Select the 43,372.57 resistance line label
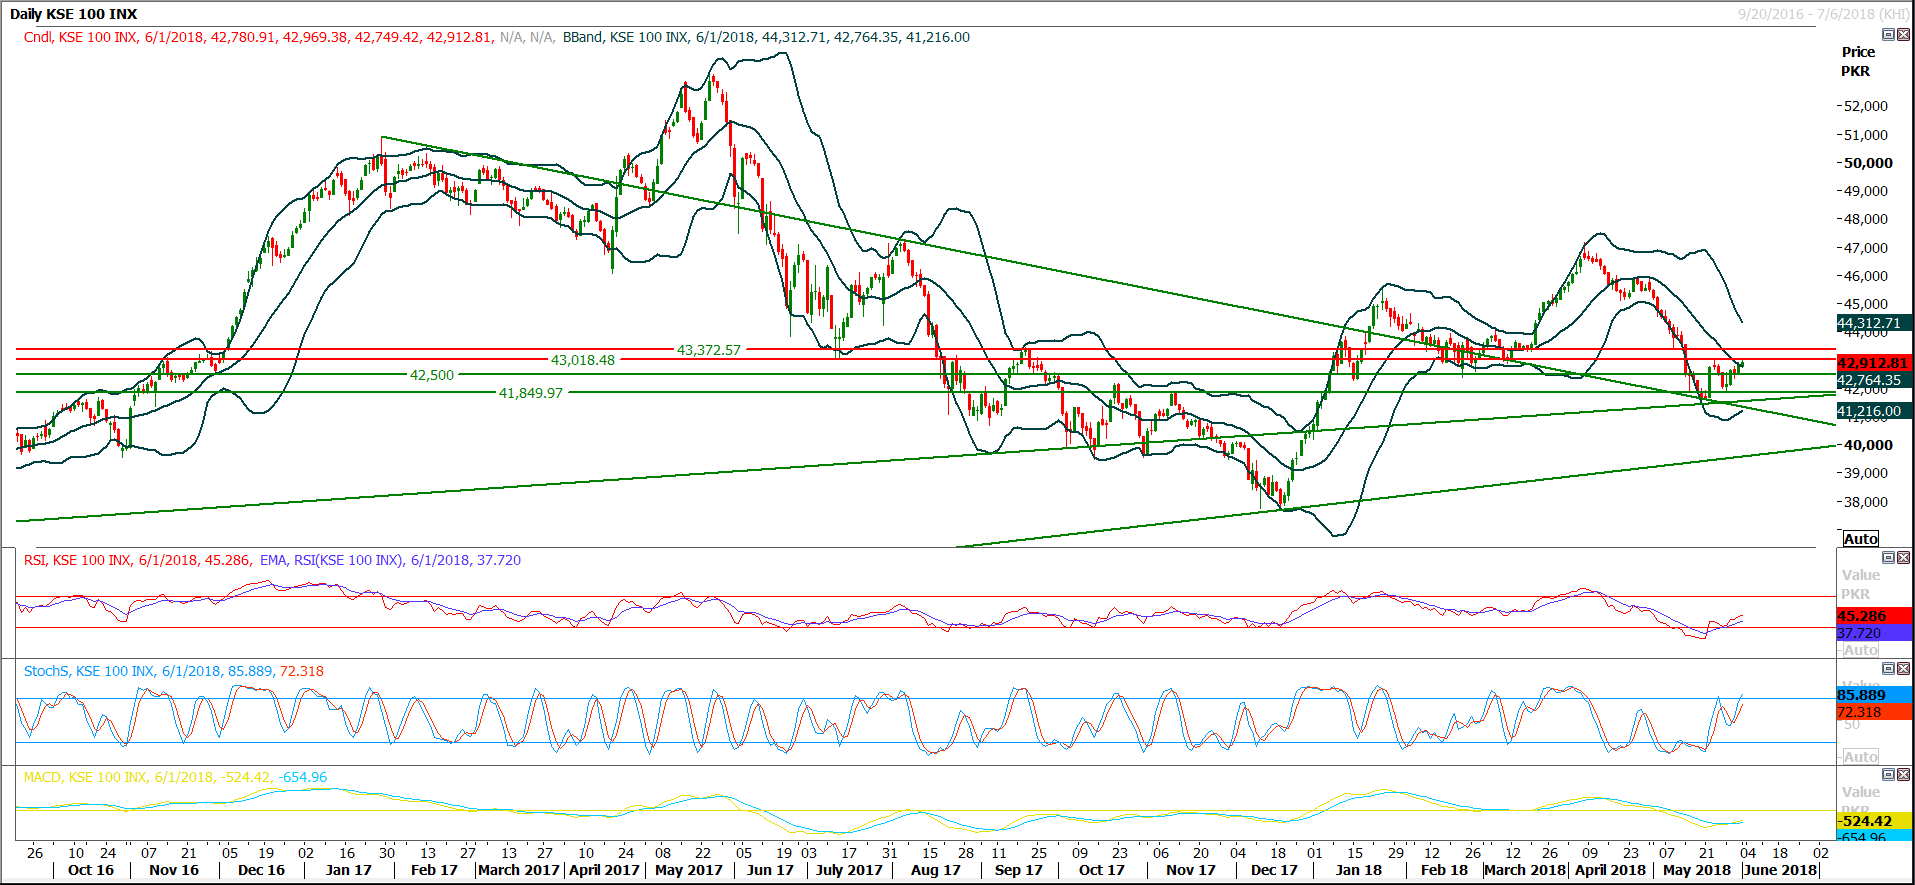Viewport: 1915px width, 885px height. [709, 350]
